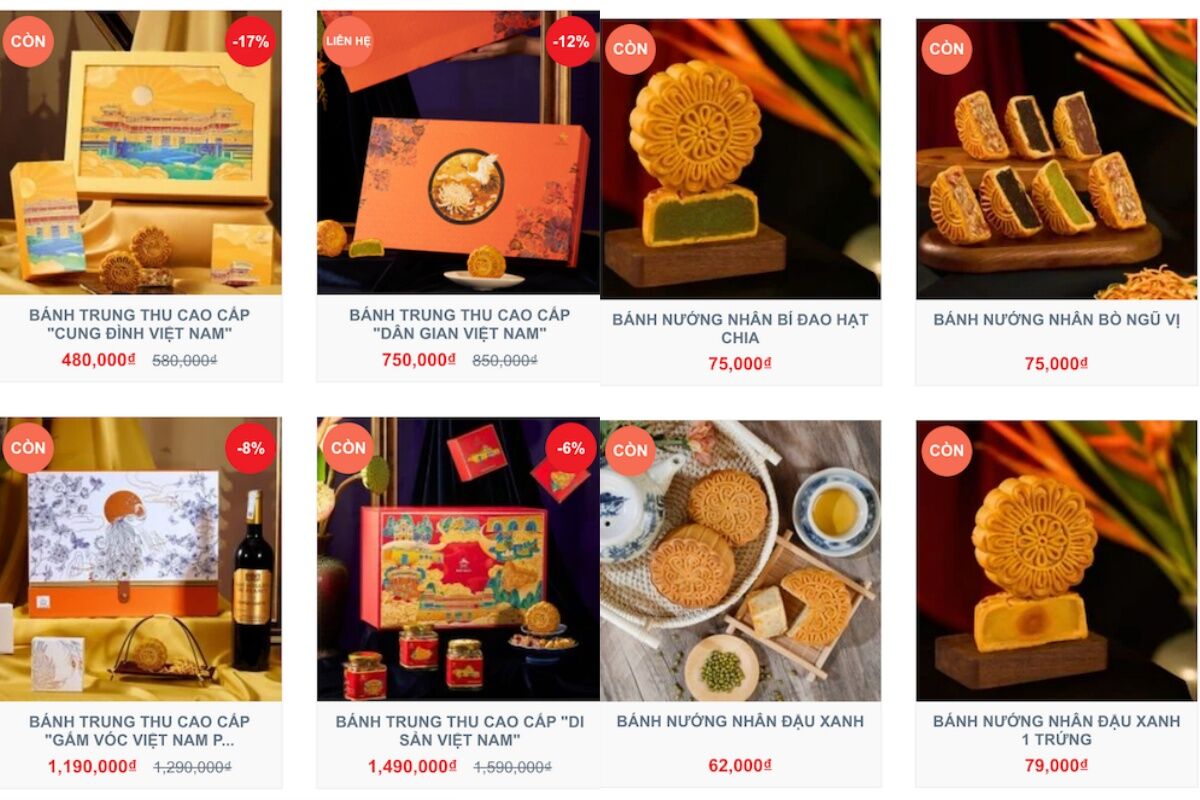Open Bánh Nướng Nhân Bí Đao Hạt Chia link

tap(740, 329)
